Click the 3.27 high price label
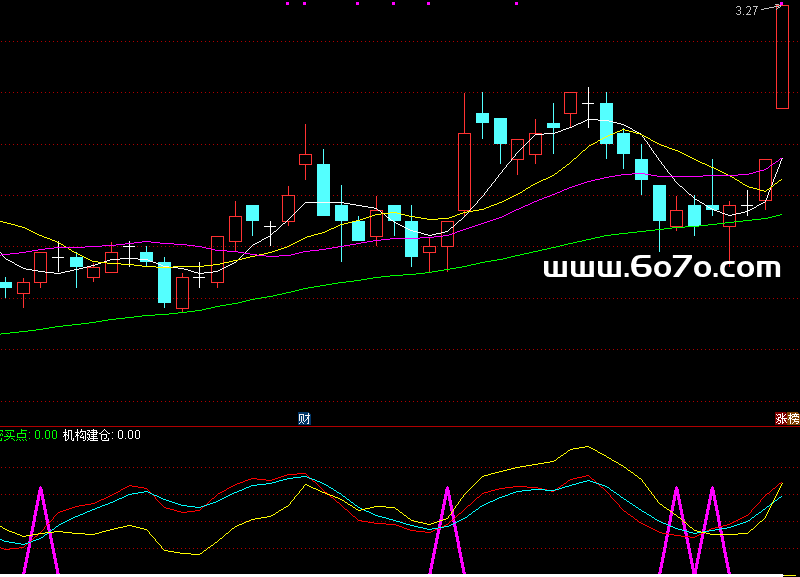This screenshot has height=577, width=800. click(x=746, y=11)
